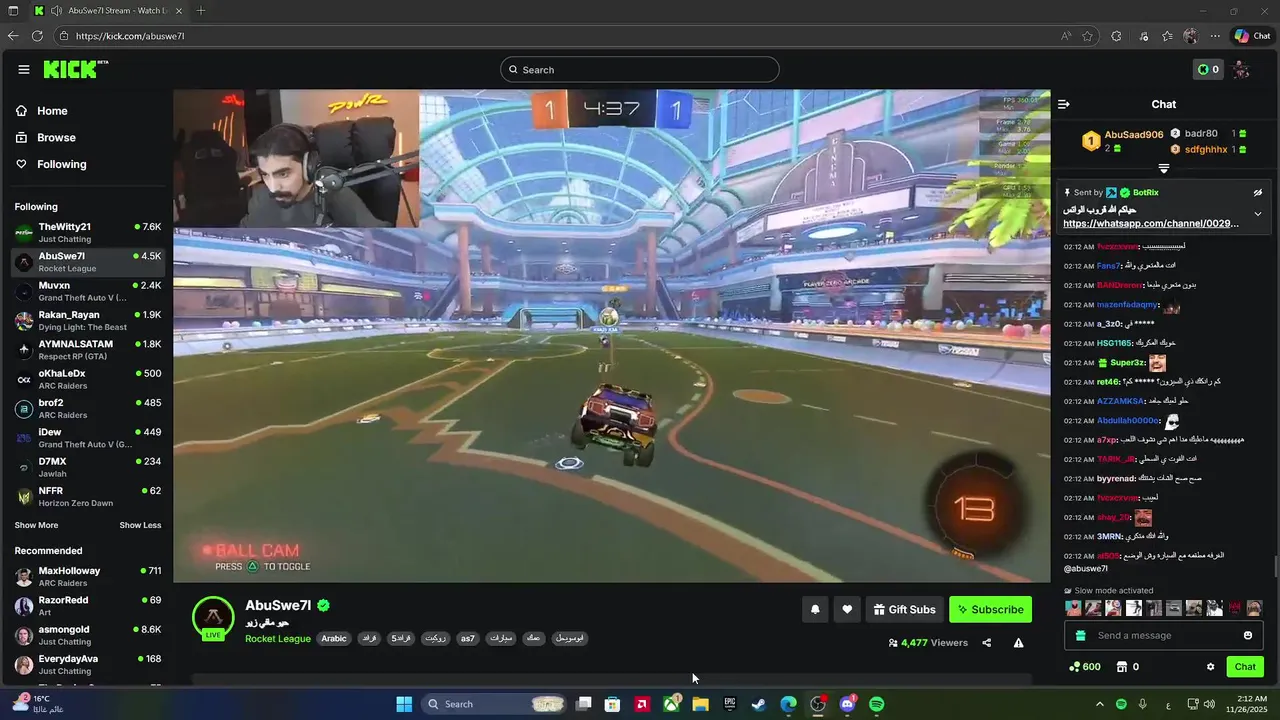
Task: Go to Kick home via logo
Action: click(x=74, y=69)
